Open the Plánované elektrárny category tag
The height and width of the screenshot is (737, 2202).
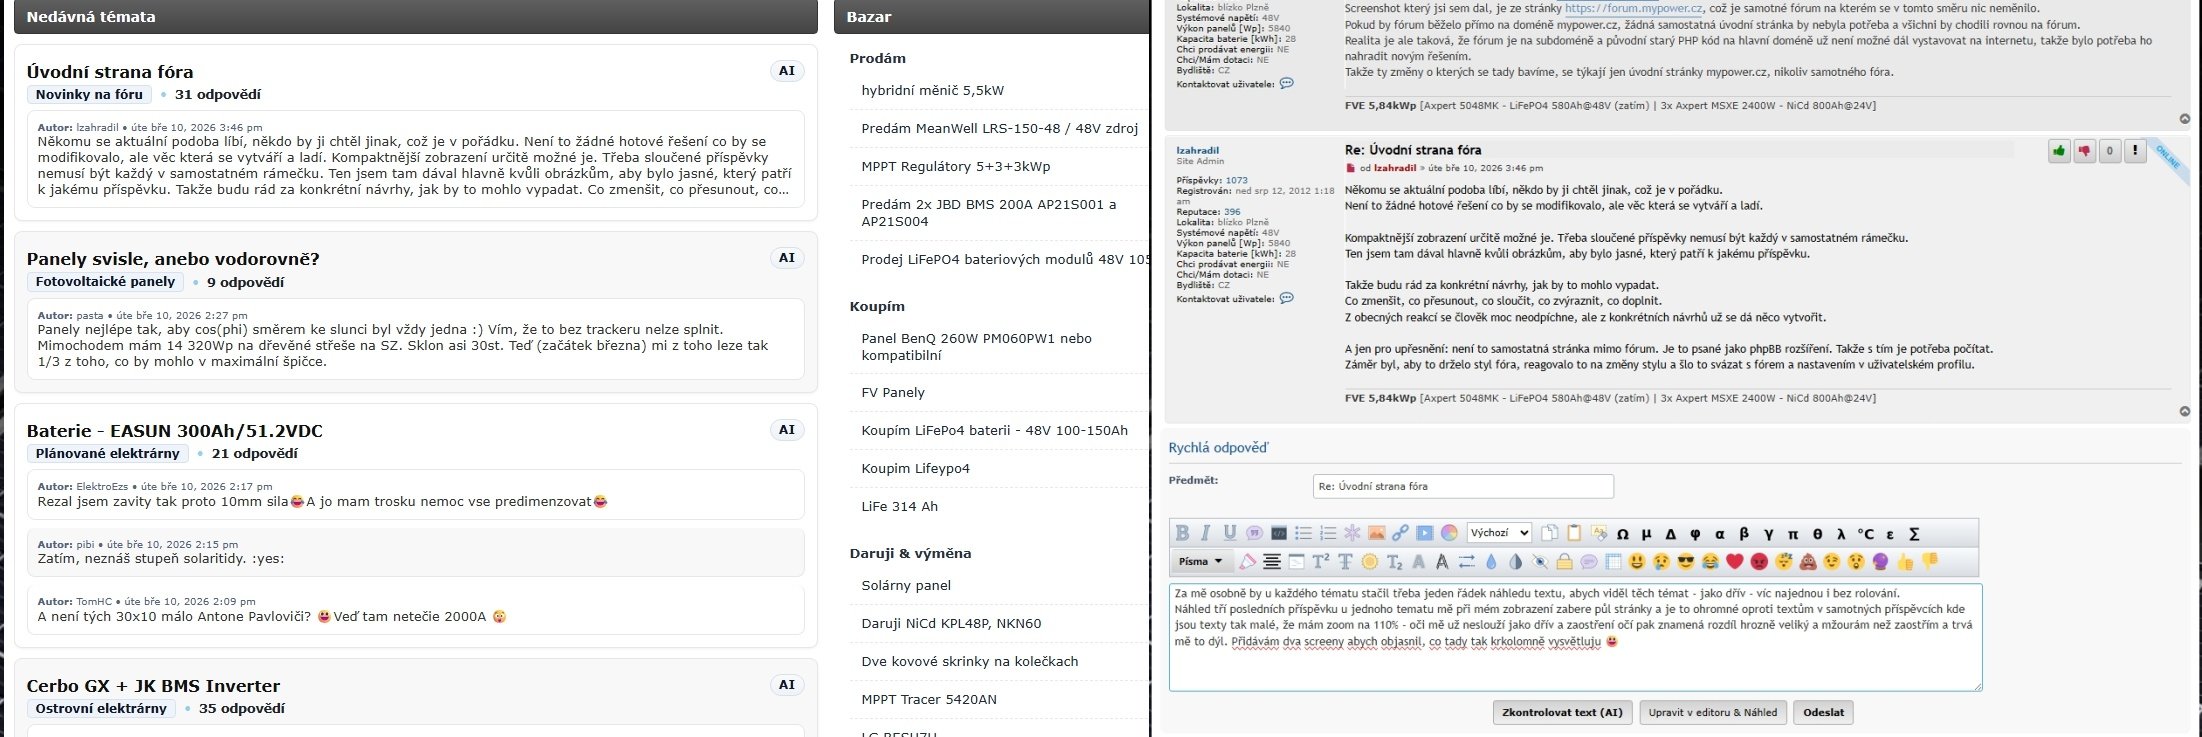coord(108,454)
